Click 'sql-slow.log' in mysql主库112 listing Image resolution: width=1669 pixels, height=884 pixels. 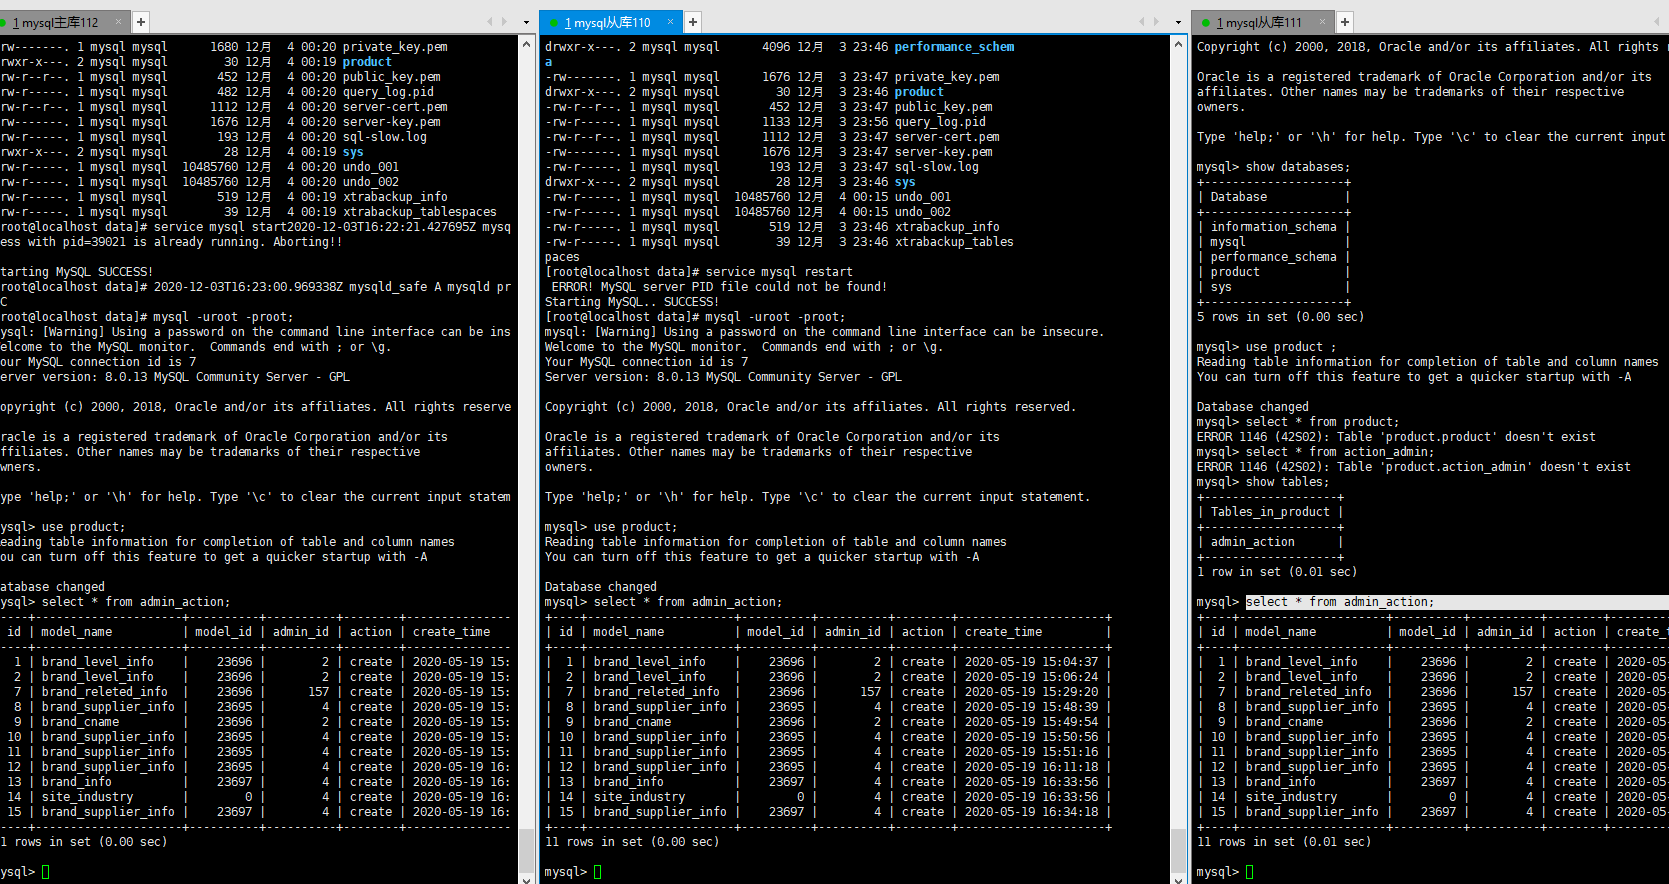tap(385, 137)
